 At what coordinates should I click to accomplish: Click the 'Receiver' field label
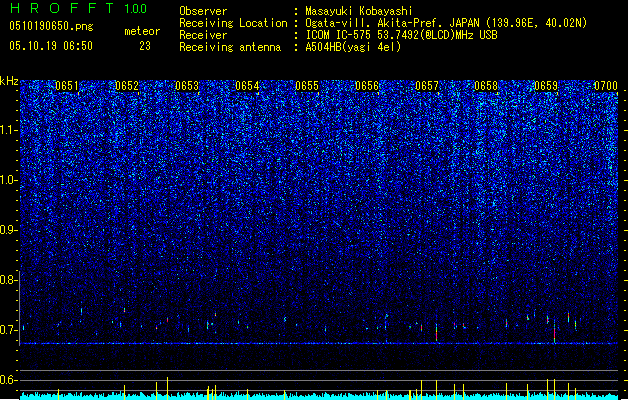[x=203, y=35]
